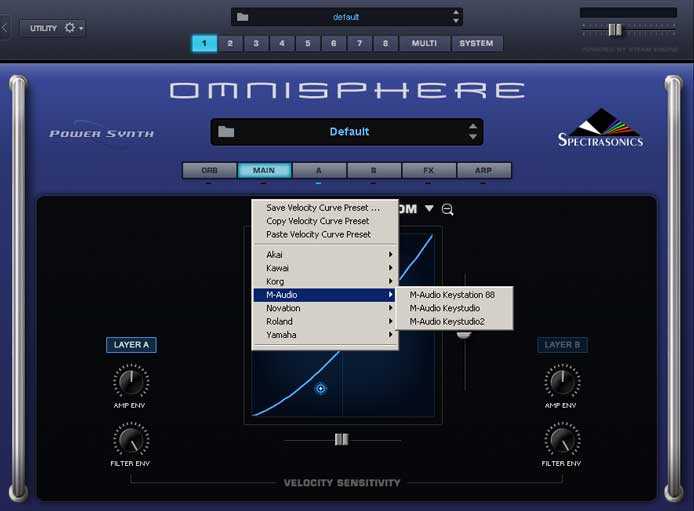Screen dimensions: 694x511
Task: Select part 7 button
Action: (359, 43)
